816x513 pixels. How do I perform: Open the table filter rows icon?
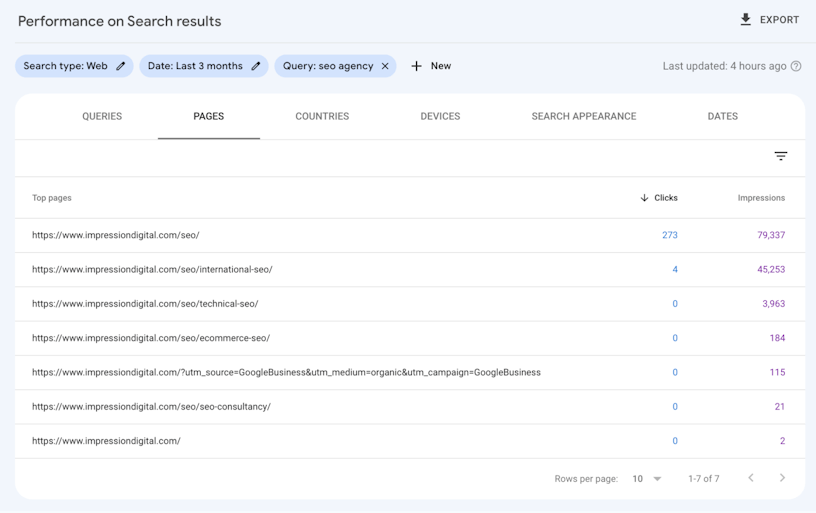tap(781, 156)
